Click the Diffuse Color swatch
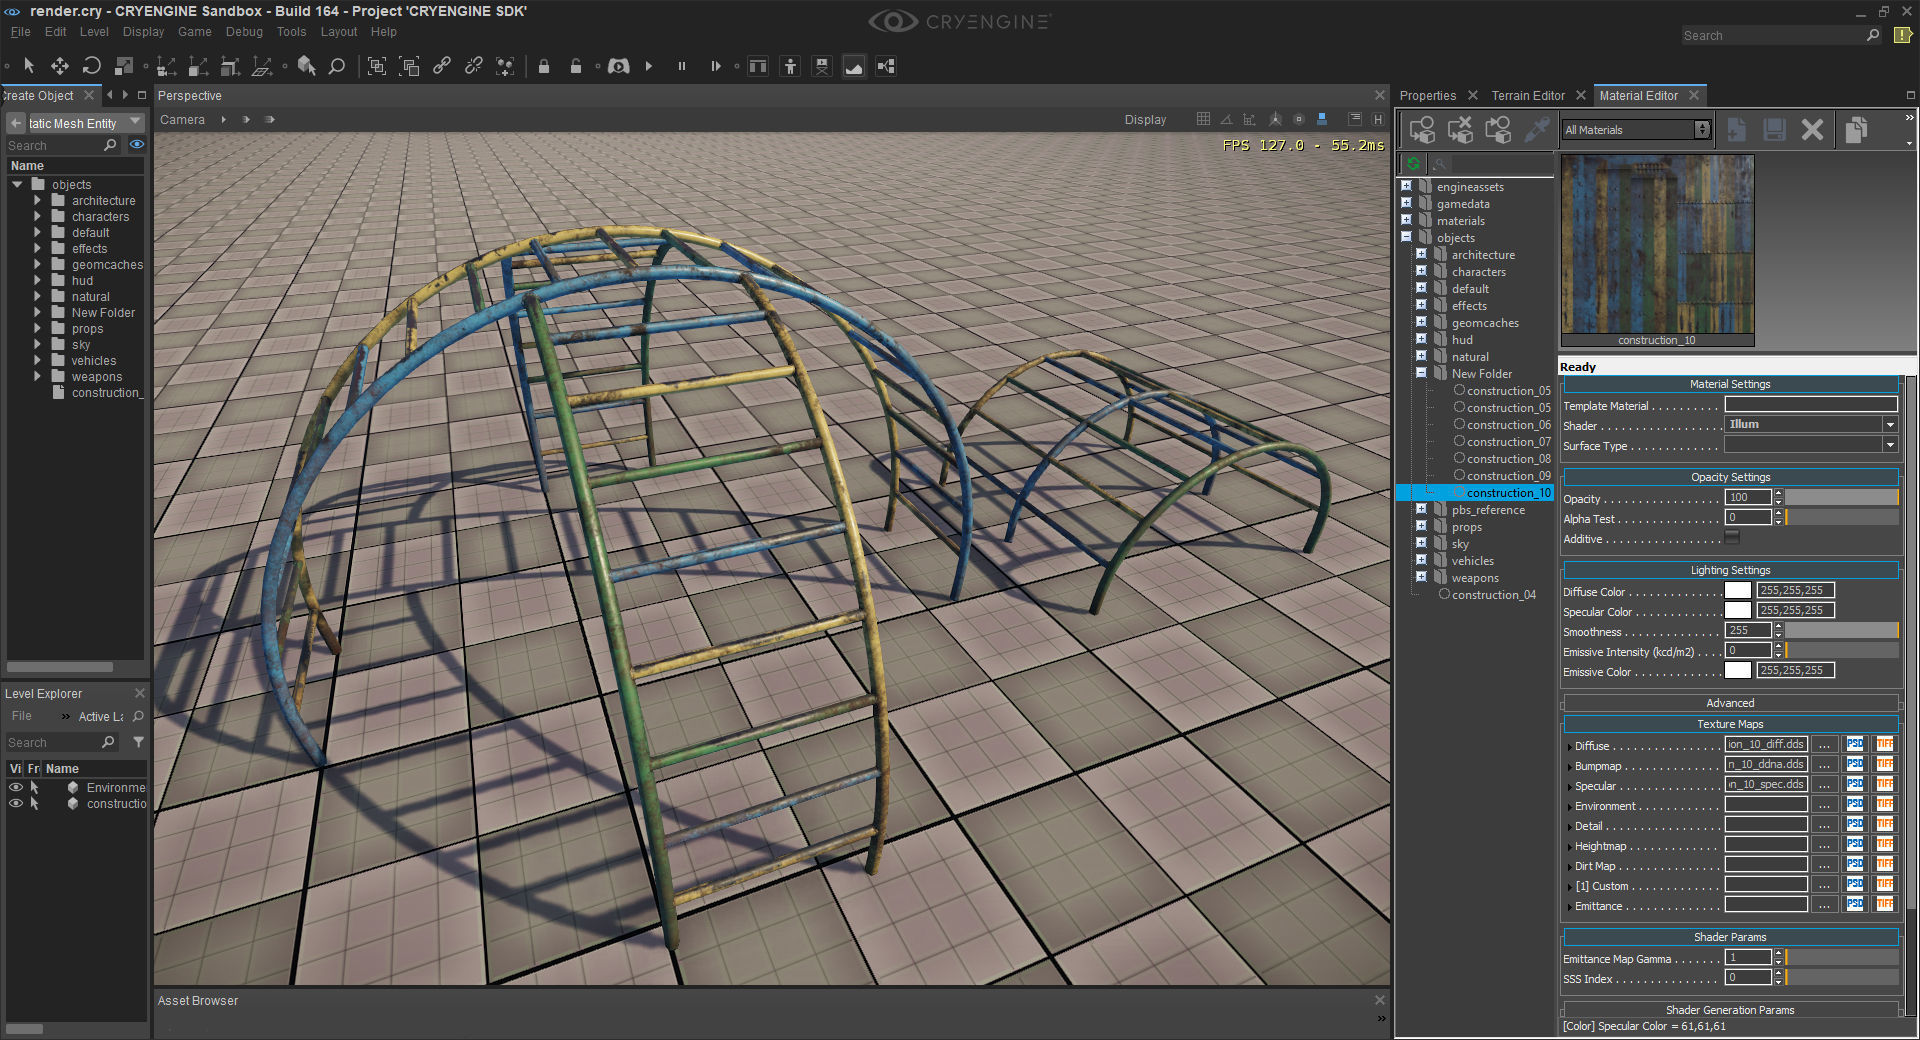The image size is (1920, 1040). pyautogui.click(x=1738, y=590)
